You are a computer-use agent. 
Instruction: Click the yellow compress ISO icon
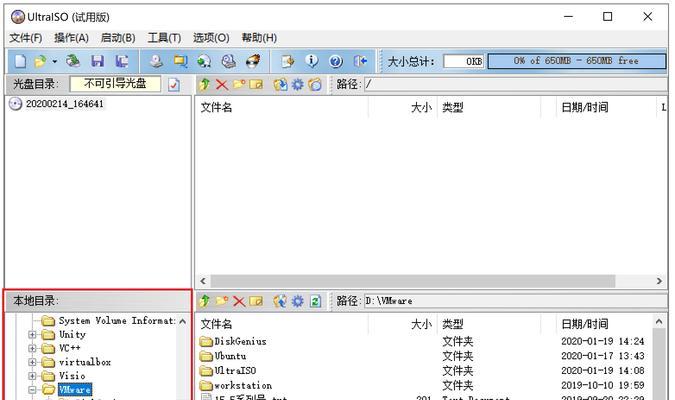[x=180, y=61]
